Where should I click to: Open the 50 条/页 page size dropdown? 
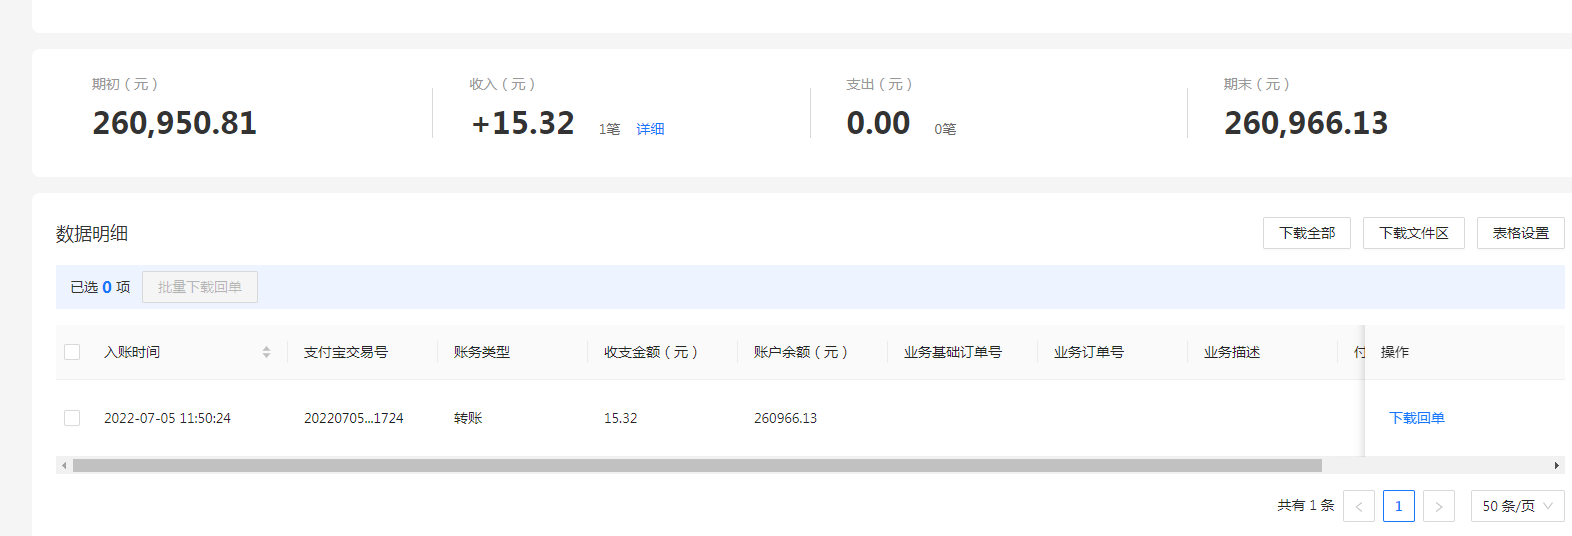(x=1518, y=506)
